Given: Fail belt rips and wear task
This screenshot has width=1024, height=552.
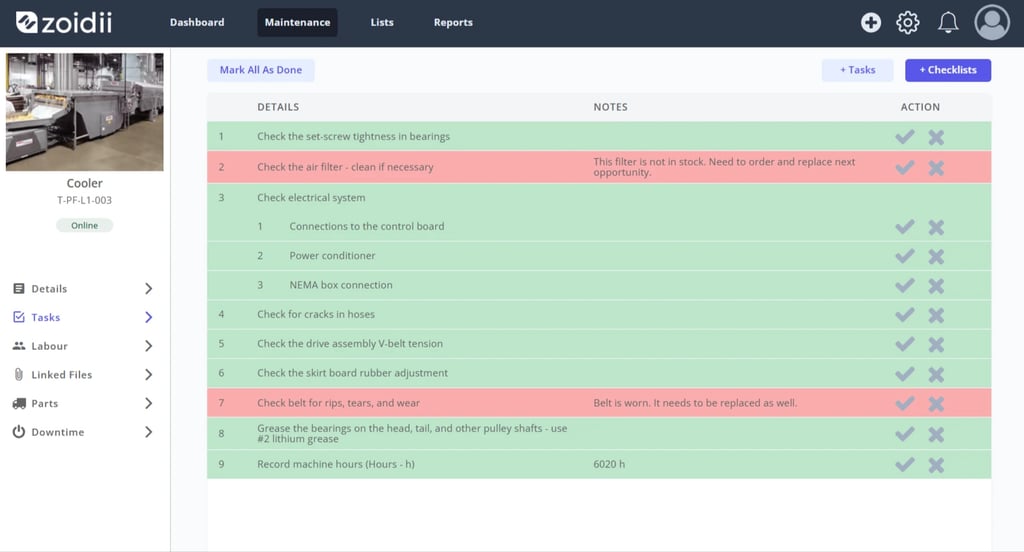Looking at the screenshot, I should (936, 404).
